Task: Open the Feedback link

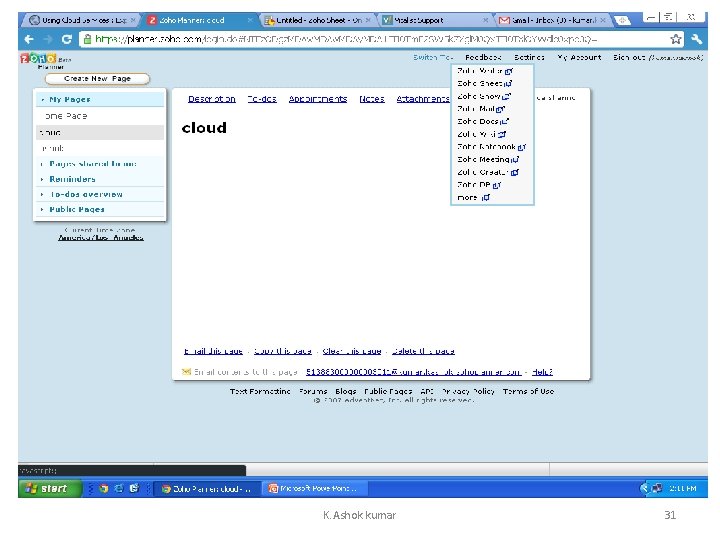Action: click(x=483, y=57)
